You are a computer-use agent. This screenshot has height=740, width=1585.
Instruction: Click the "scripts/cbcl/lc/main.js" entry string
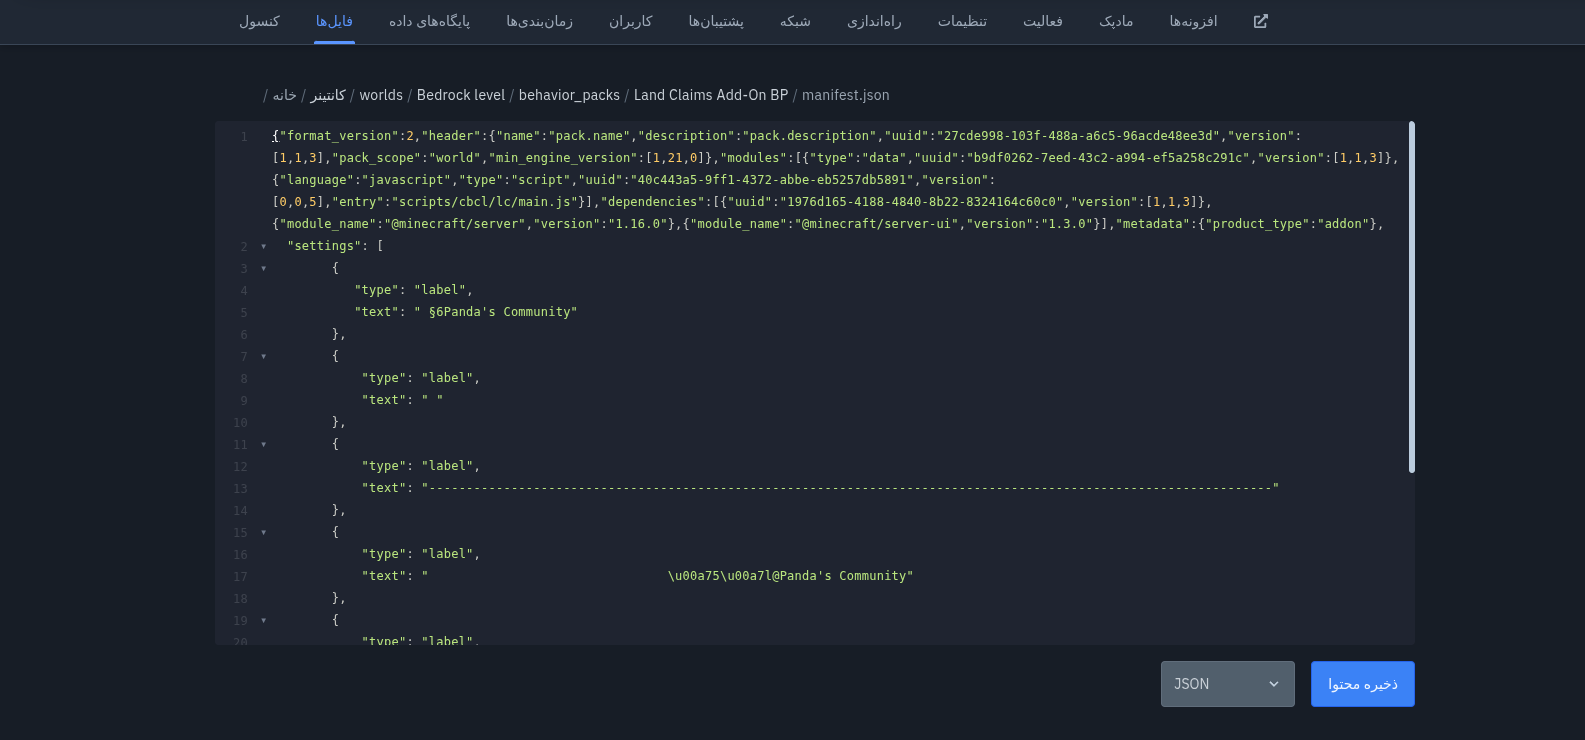click(484, 202)
